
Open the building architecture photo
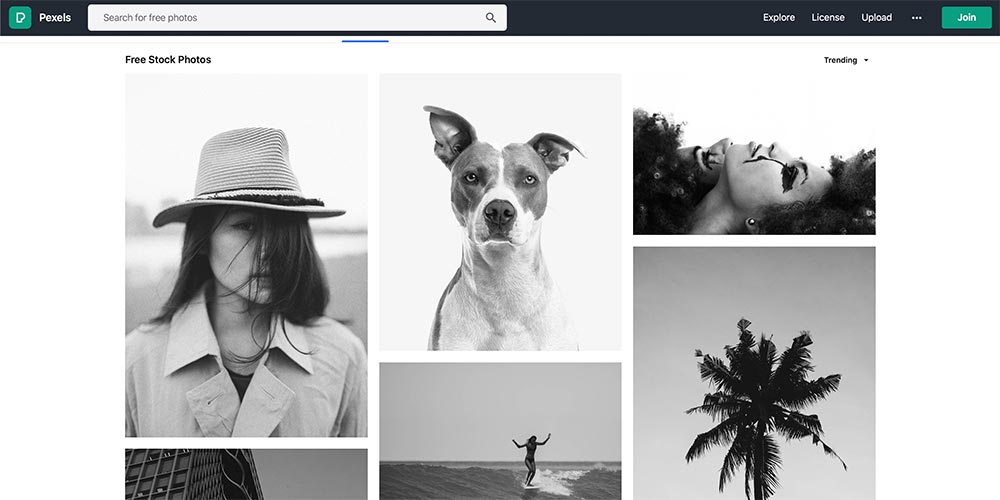(x=246, y=474)
